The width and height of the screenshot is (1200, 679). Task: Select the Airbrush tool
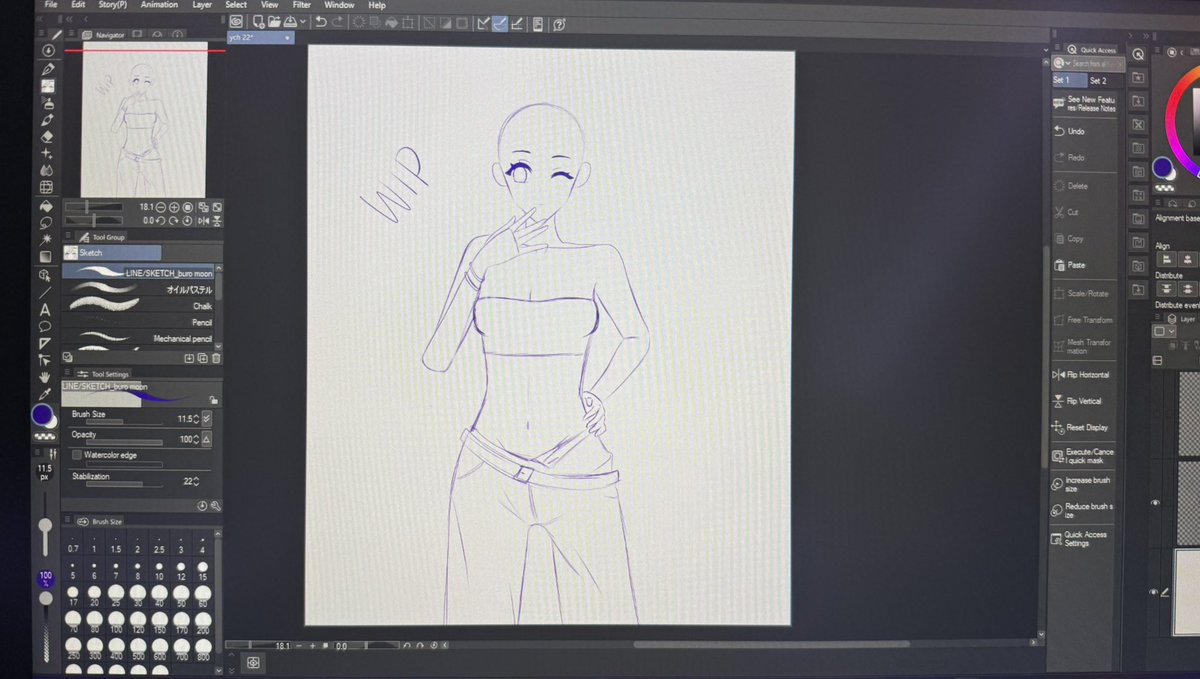tap(46, 103)
